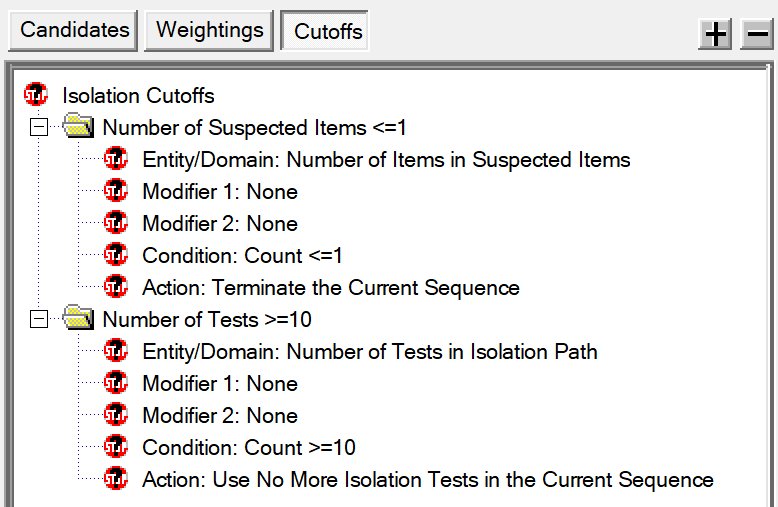Collapse the Number of Suspected Items node
778x507 pixels.
point(39,127)
